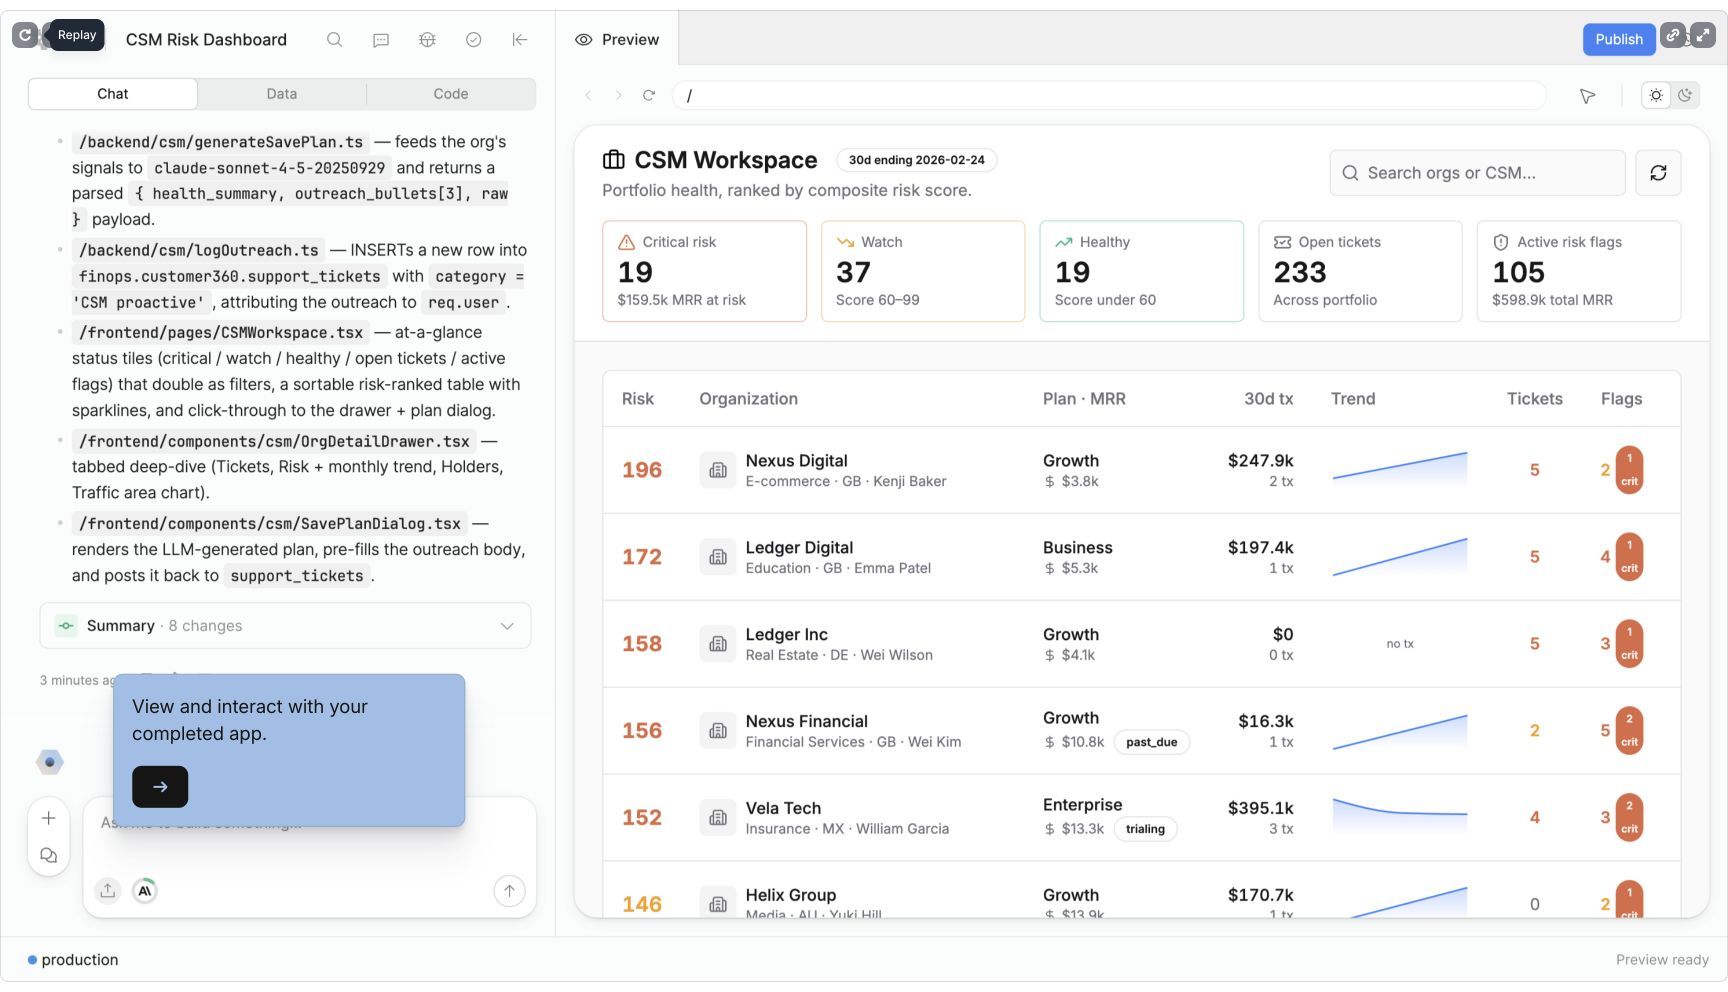Filter by the Healthy tile
This screenshot has width=1728, height=992.
(x=1141, y=271)
